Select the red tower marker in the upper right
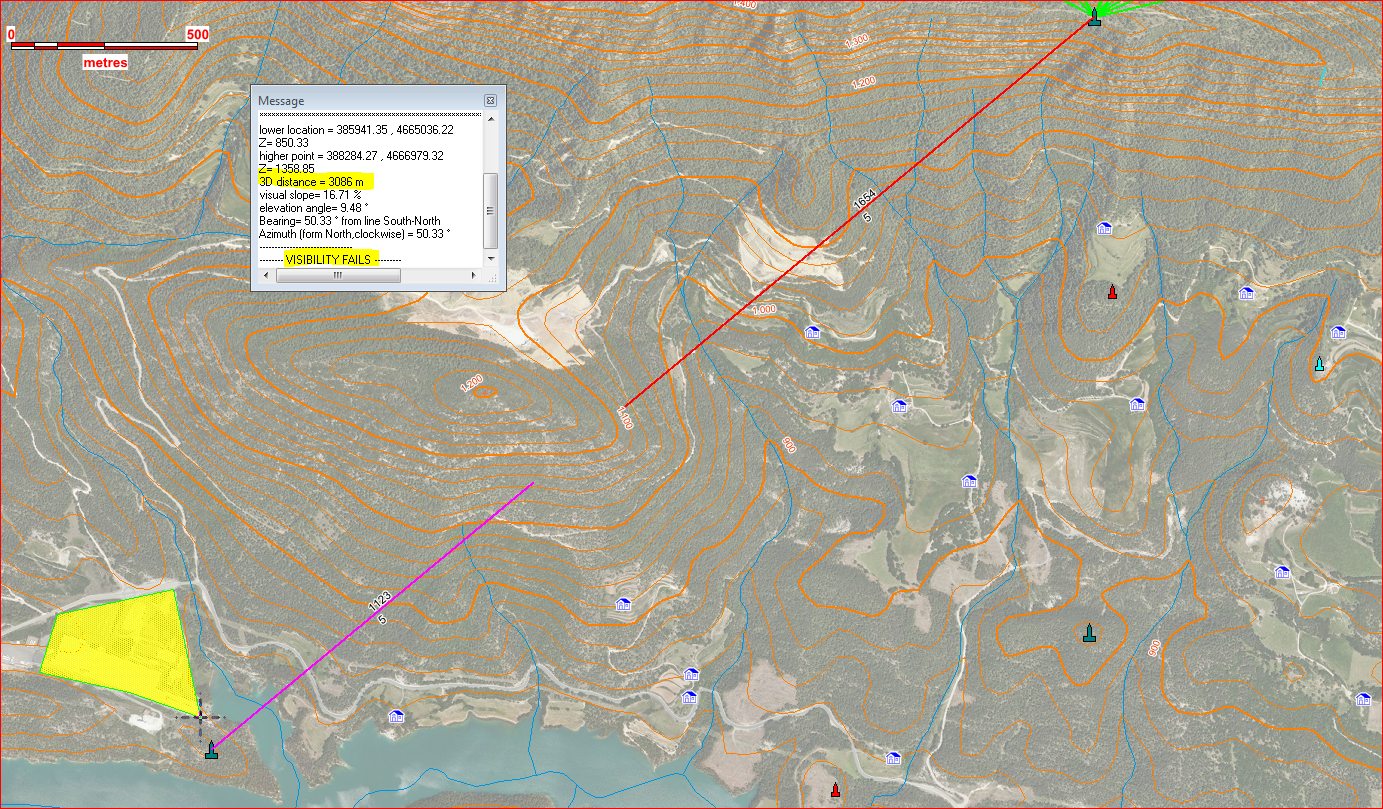This screenshot has height=809, width=1383. pyautogui.click(x=1112, y=292)
